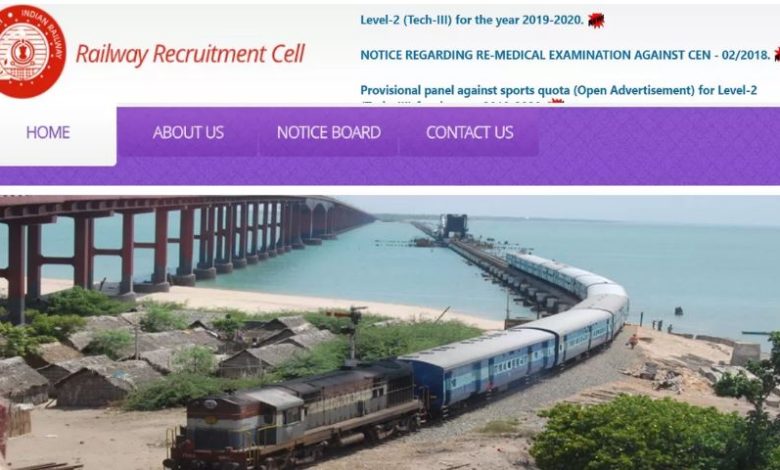Open the Level-2 (Tech-III) 2019-2020 notice

(472, 20)
